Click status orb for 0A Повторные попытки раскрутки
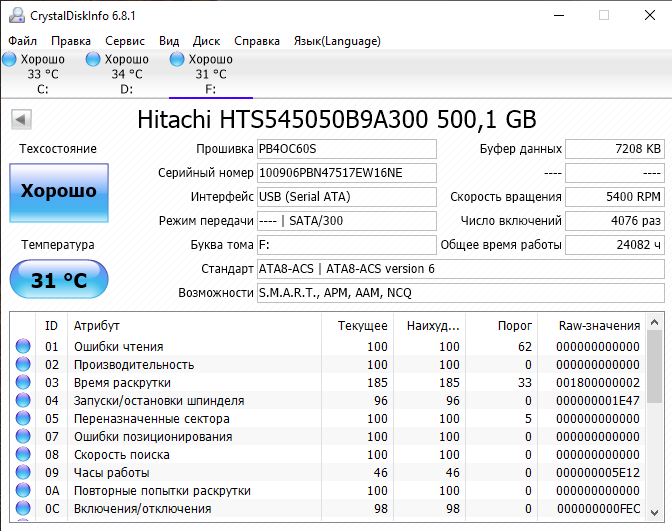This screenshot has width=672, height=531. [23, 490]
